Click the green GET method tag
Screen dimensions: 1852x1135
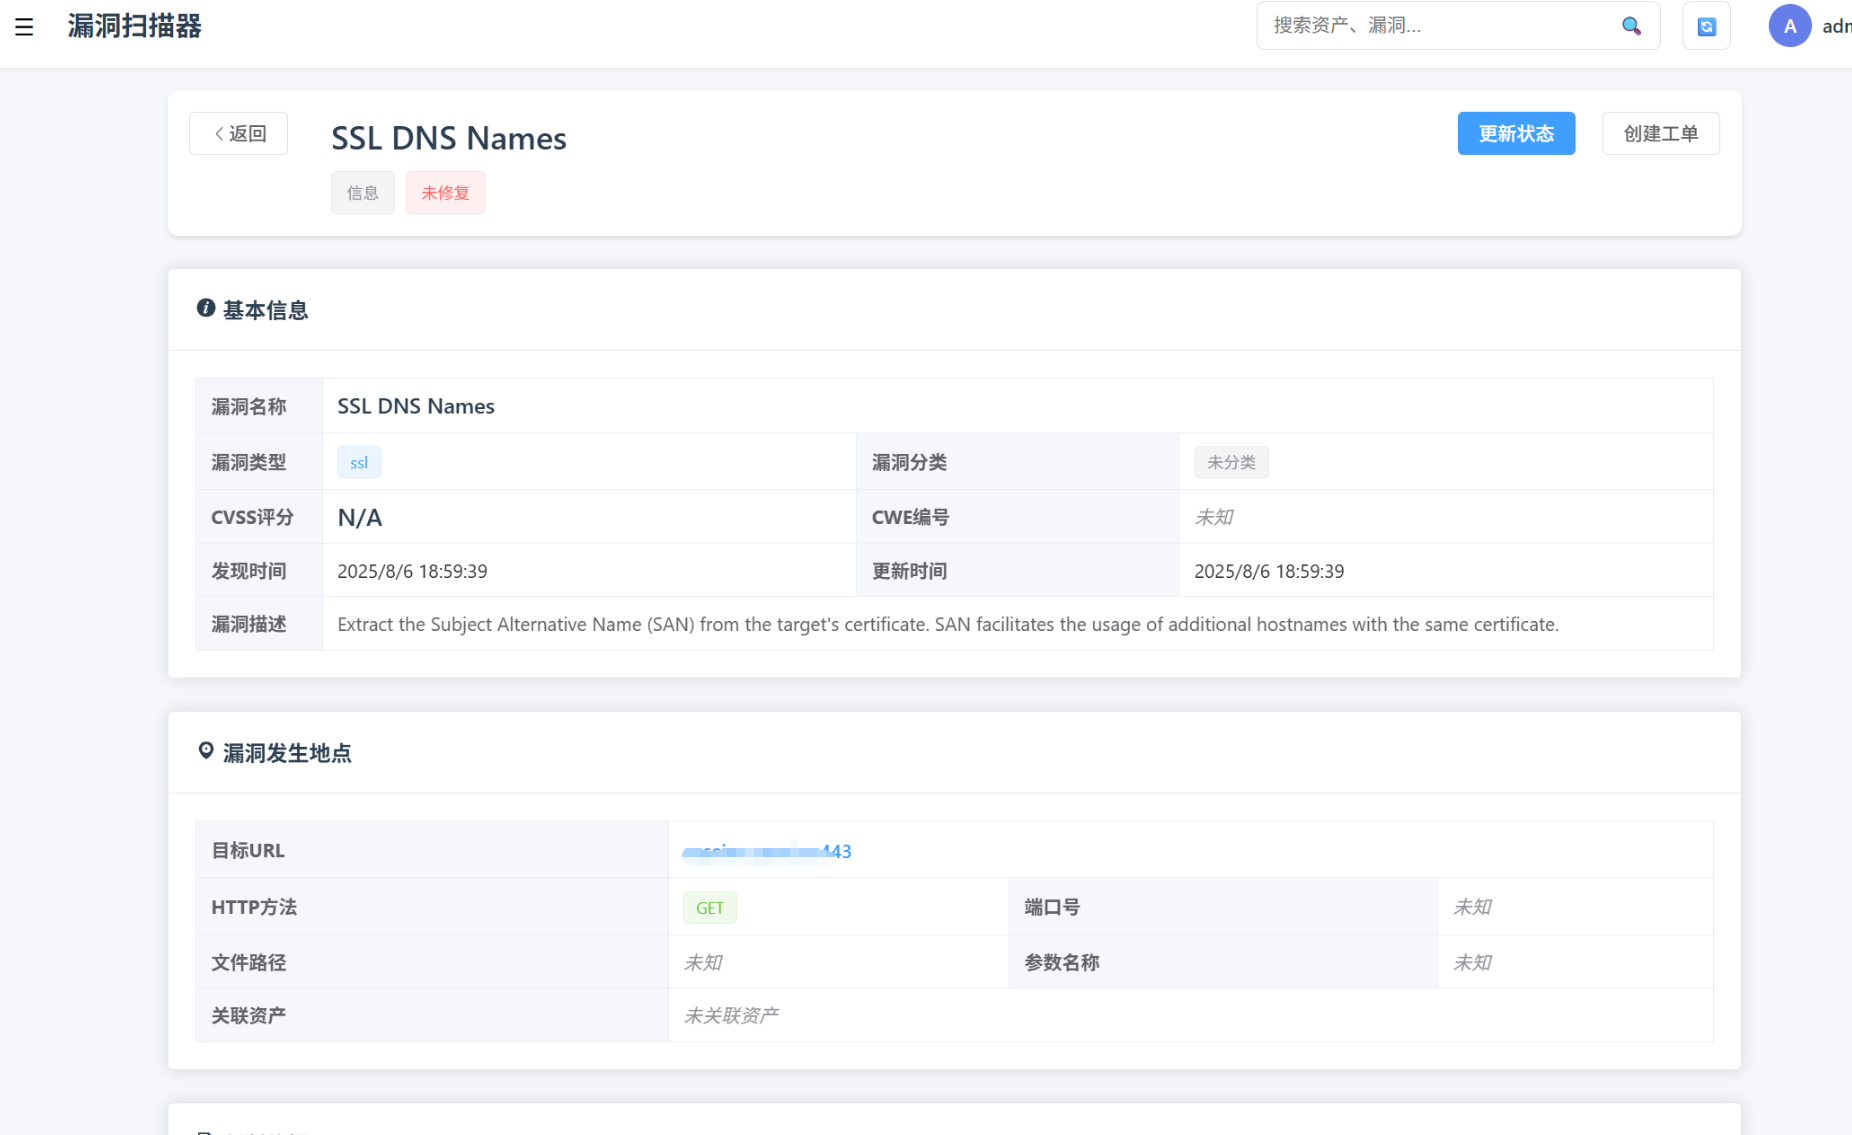coord(710,908)
